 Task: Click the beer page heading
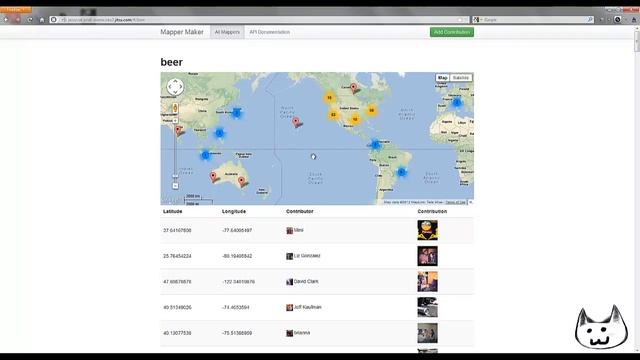point(171,62)
